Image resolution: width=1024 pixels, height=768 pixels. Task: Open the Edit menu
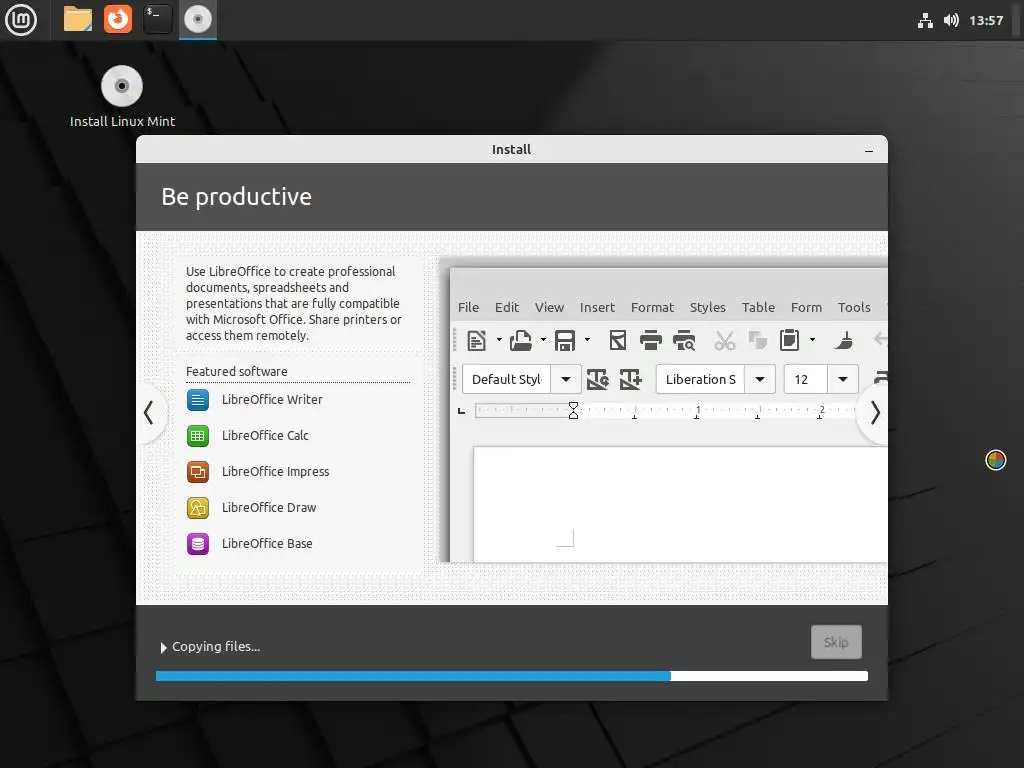click(x=507, y=308)
